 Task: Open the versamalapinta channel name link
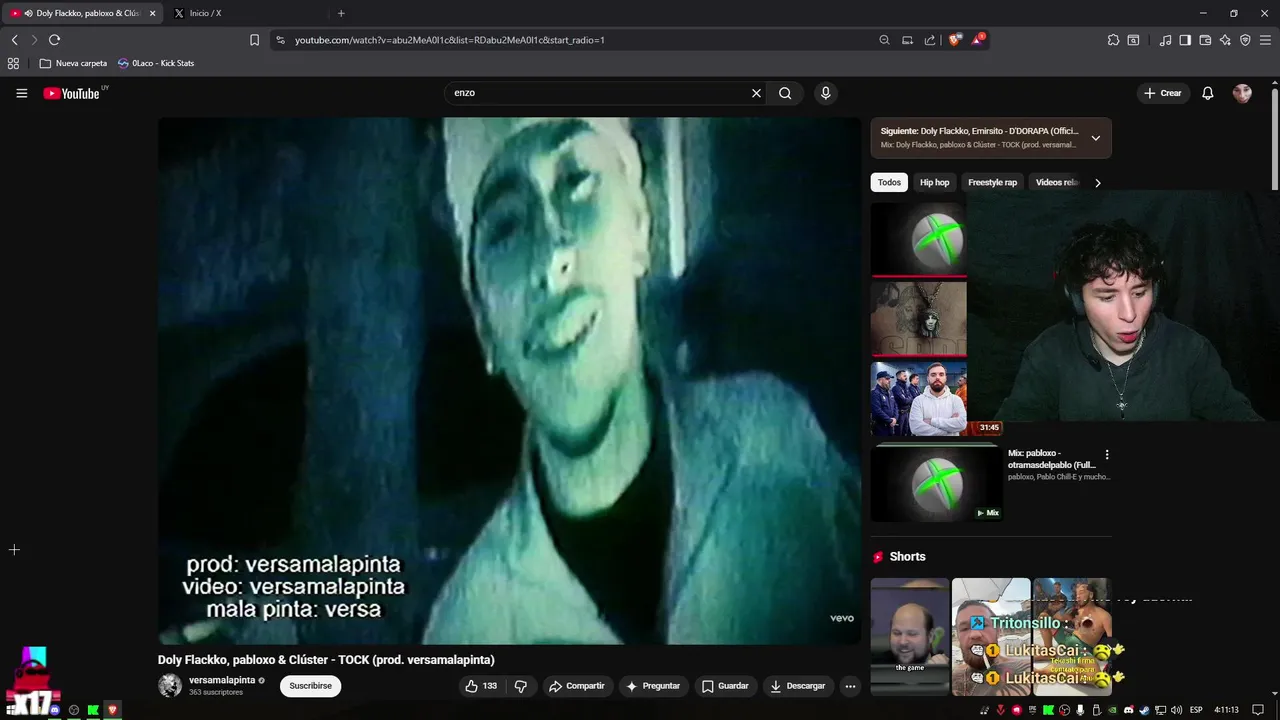pyautogui.click(x=222, y=680)
